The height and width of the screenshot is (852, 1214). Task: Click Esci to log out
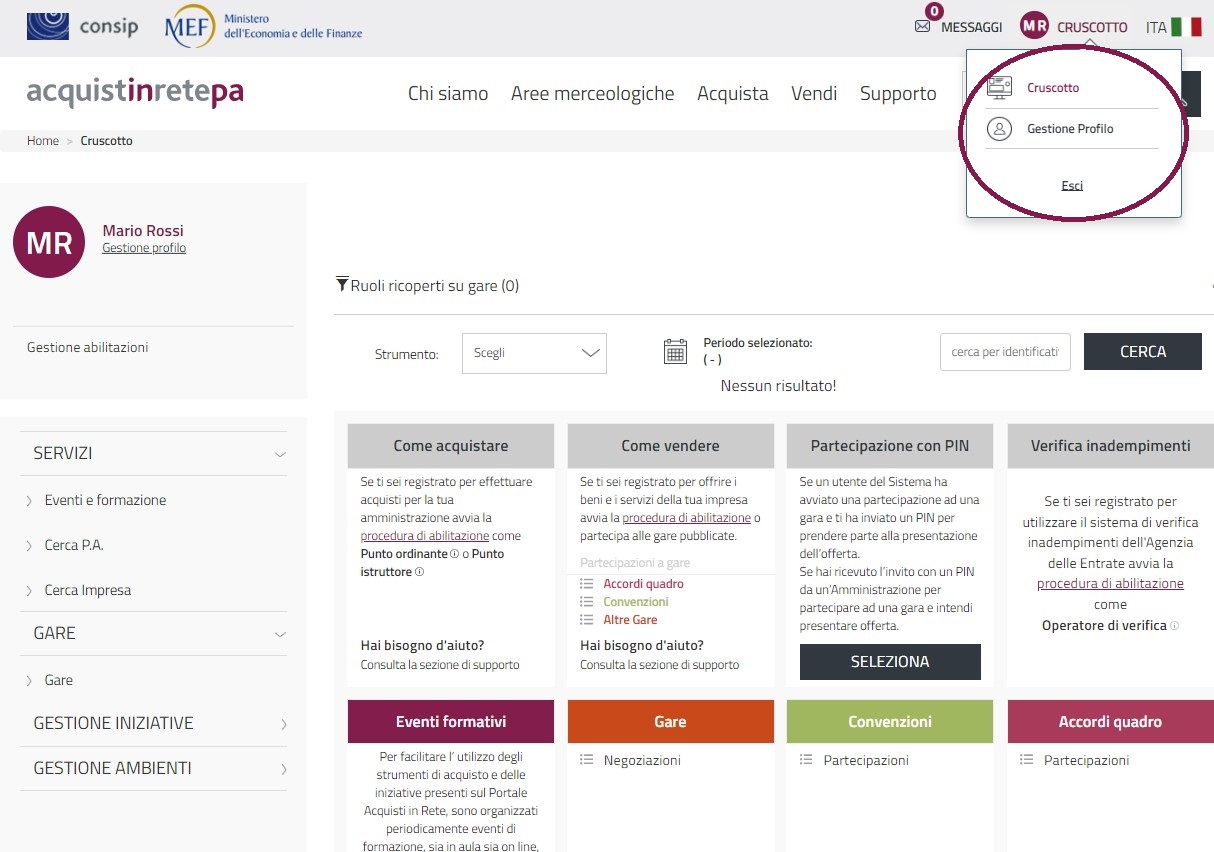[1072, 186]
